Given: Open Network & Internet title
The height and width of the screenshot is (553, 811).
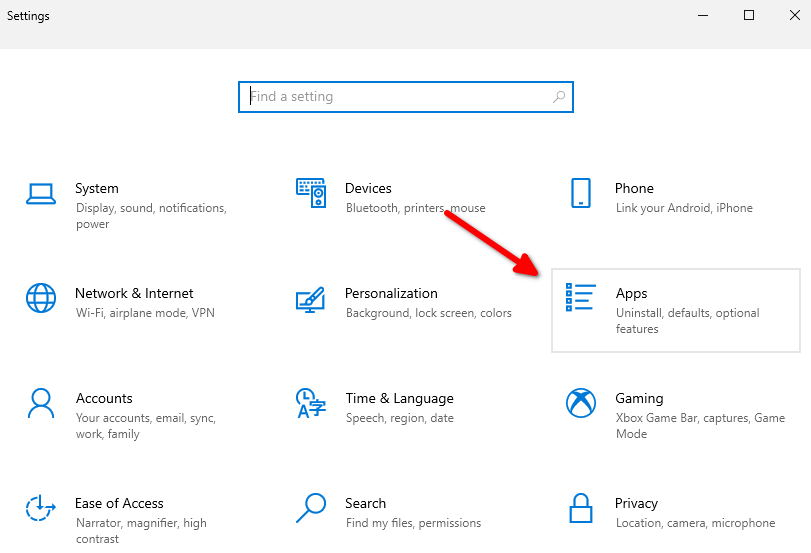Looking at the screenshot, I should pyautogui.click(x=134, y=293).
